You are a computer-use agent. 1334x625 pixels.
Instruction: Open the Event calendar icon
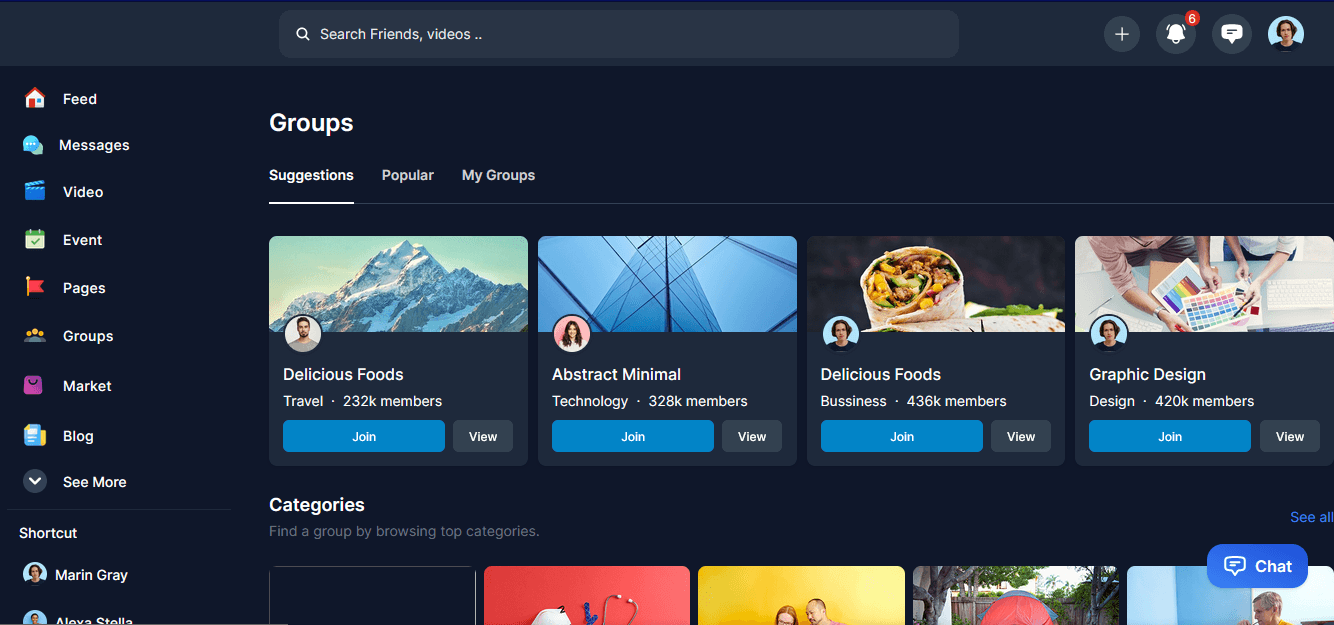pos(35,239)
